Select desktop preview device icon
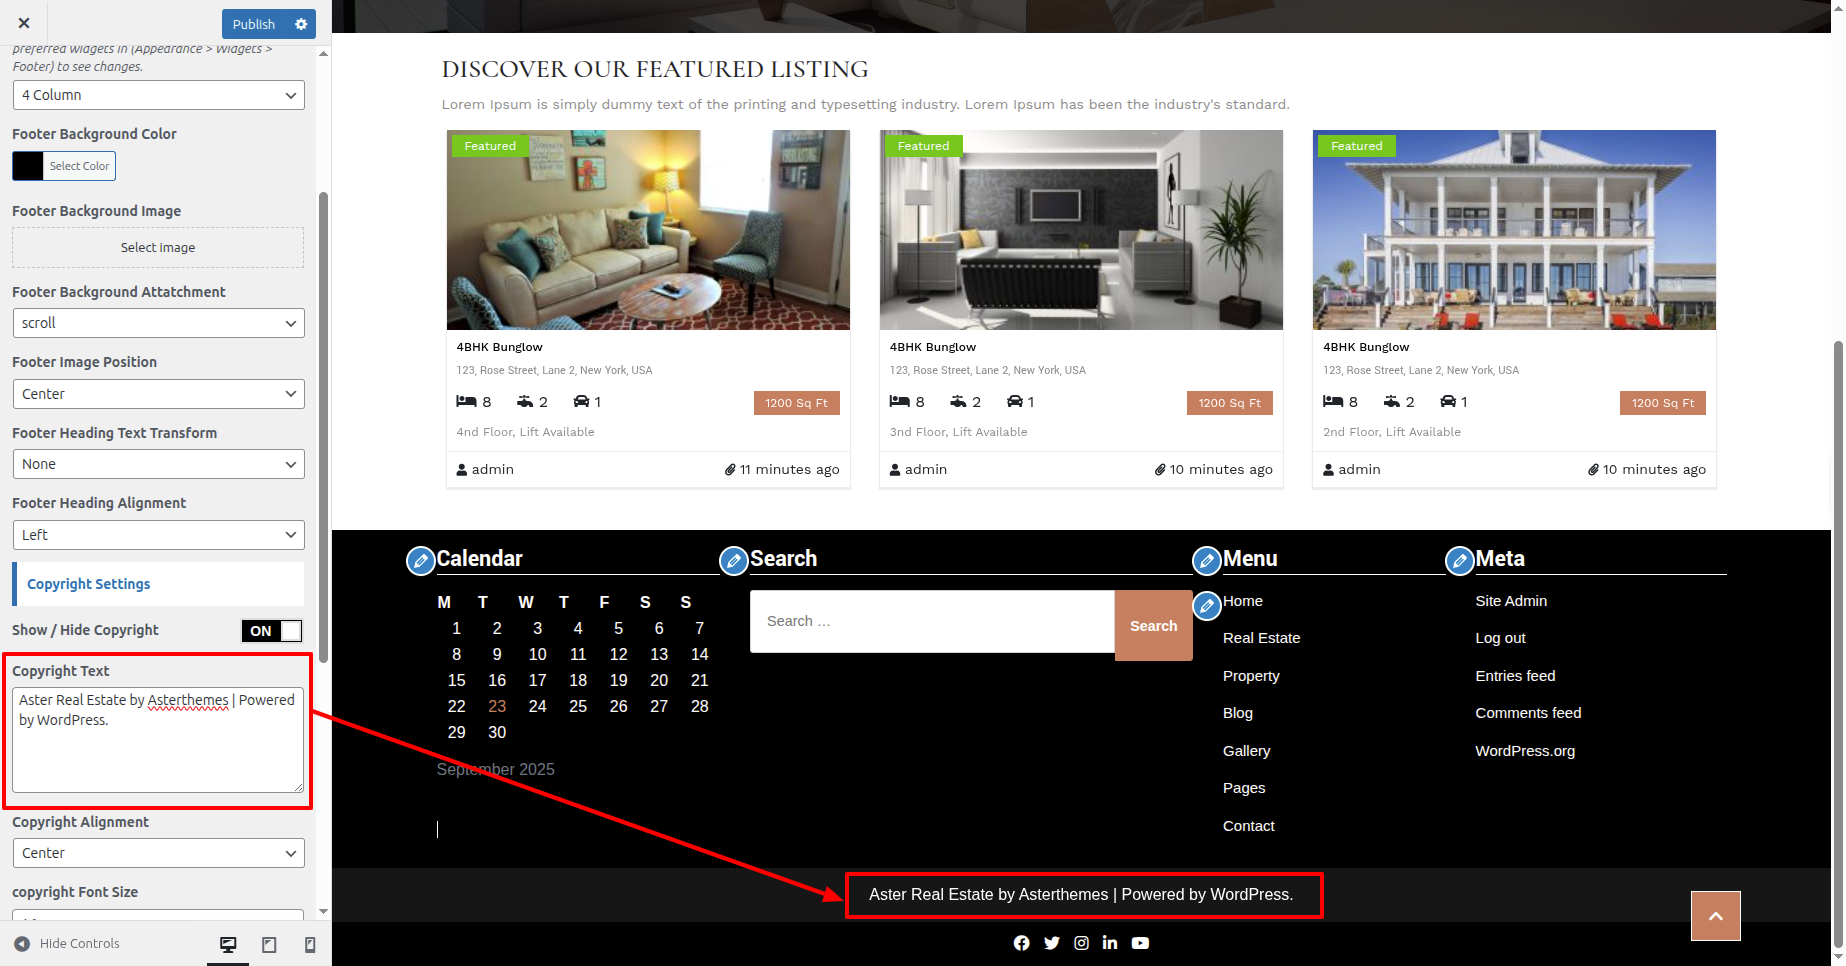 [x=228, y=944]
